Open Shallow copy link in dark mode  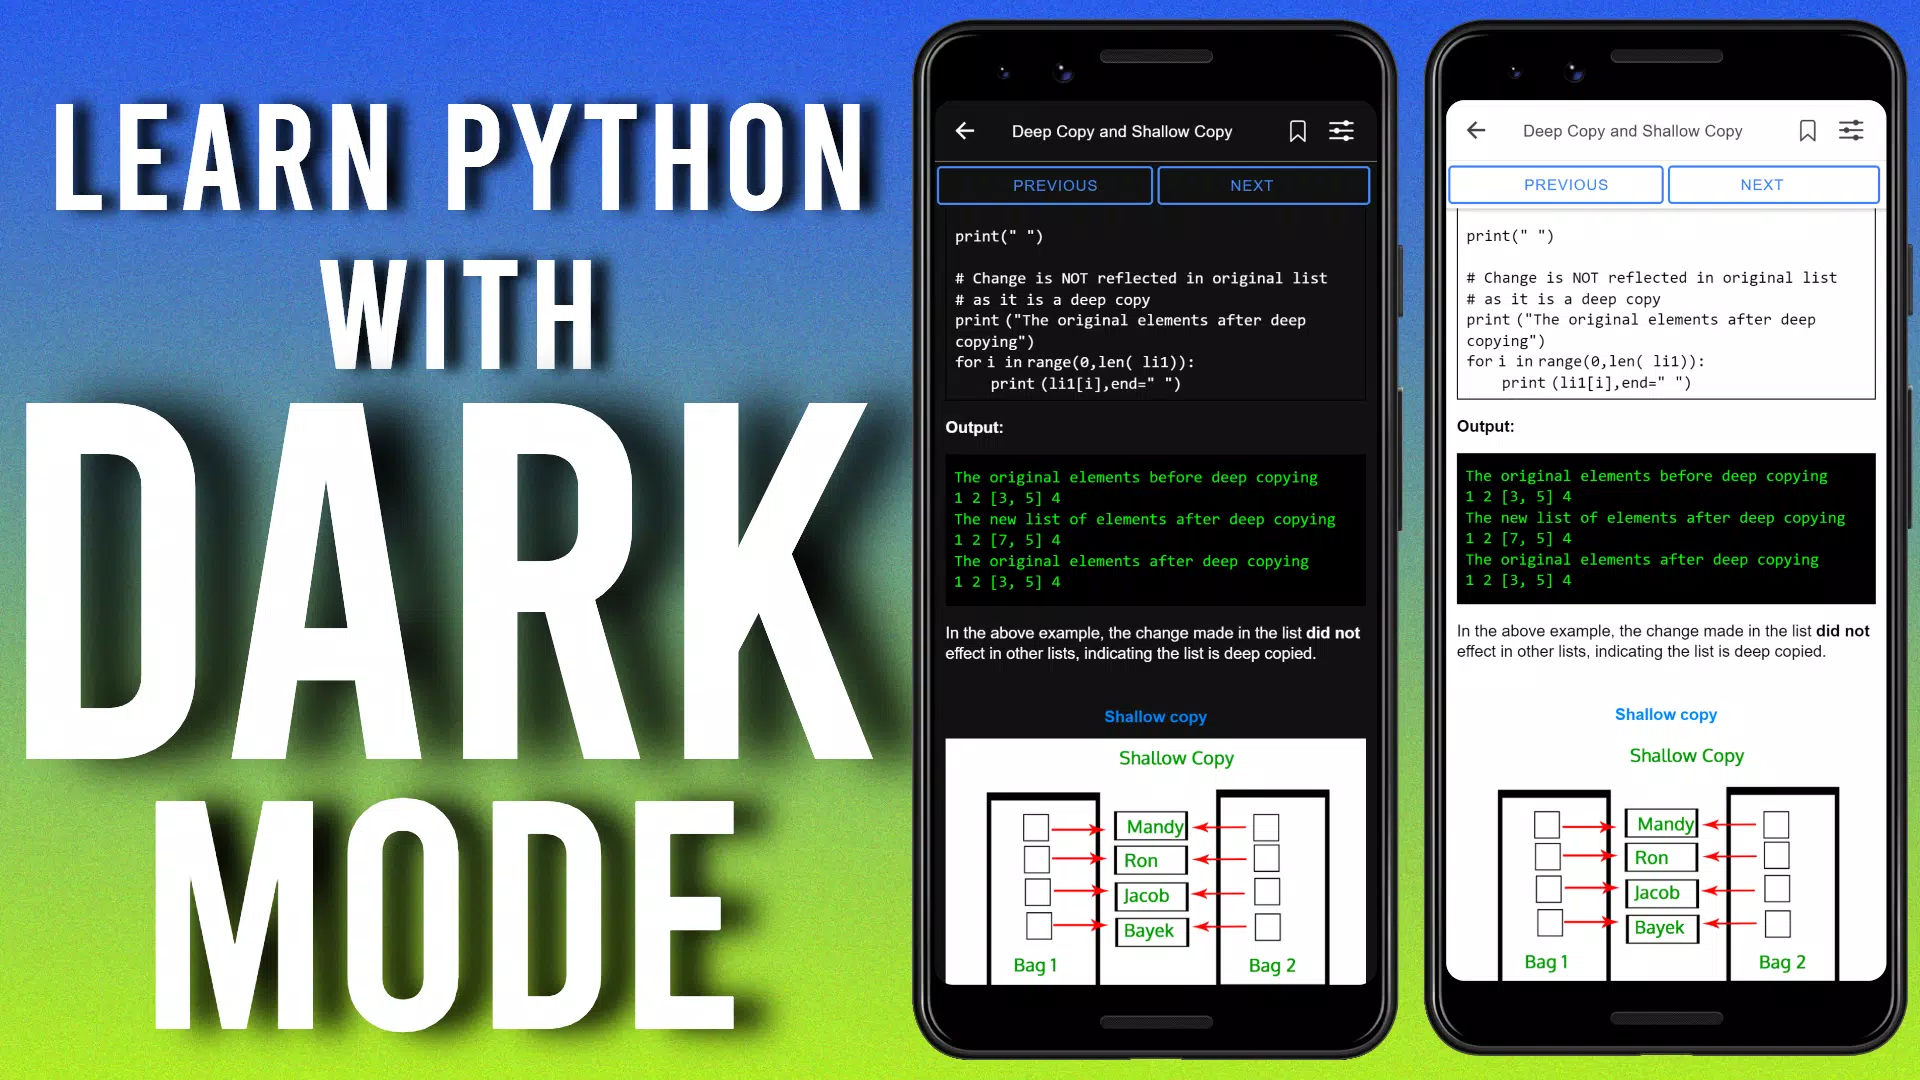1155,717
